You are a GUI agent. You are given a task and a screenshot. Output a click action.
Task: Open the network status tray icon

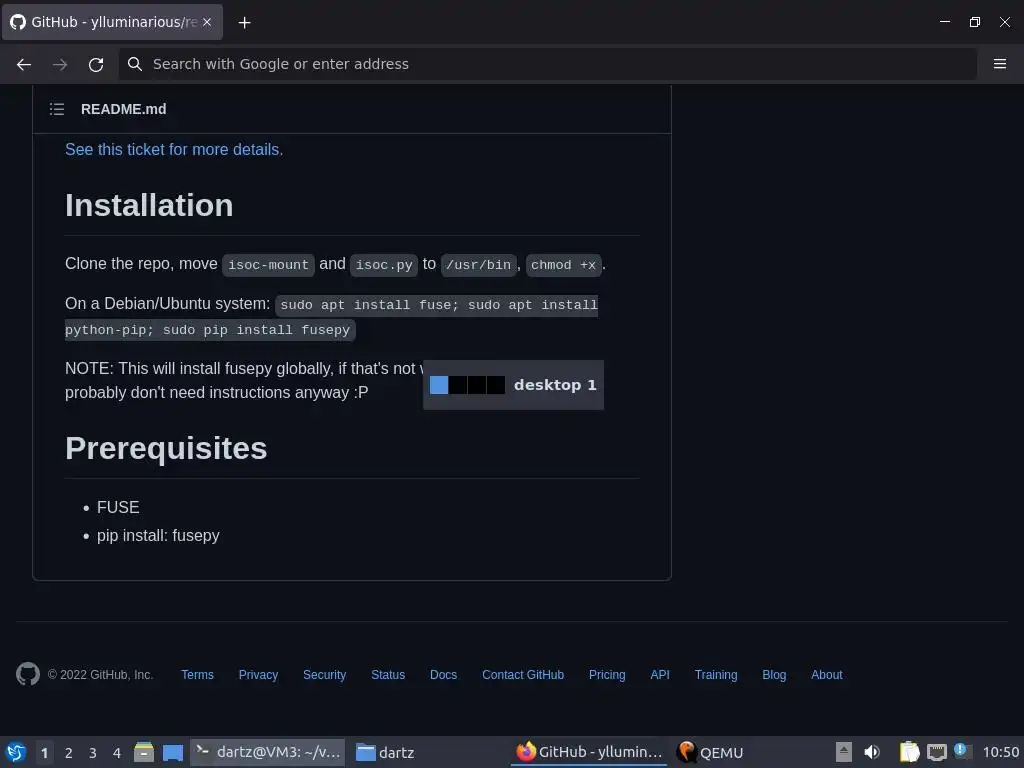point(936,752)
